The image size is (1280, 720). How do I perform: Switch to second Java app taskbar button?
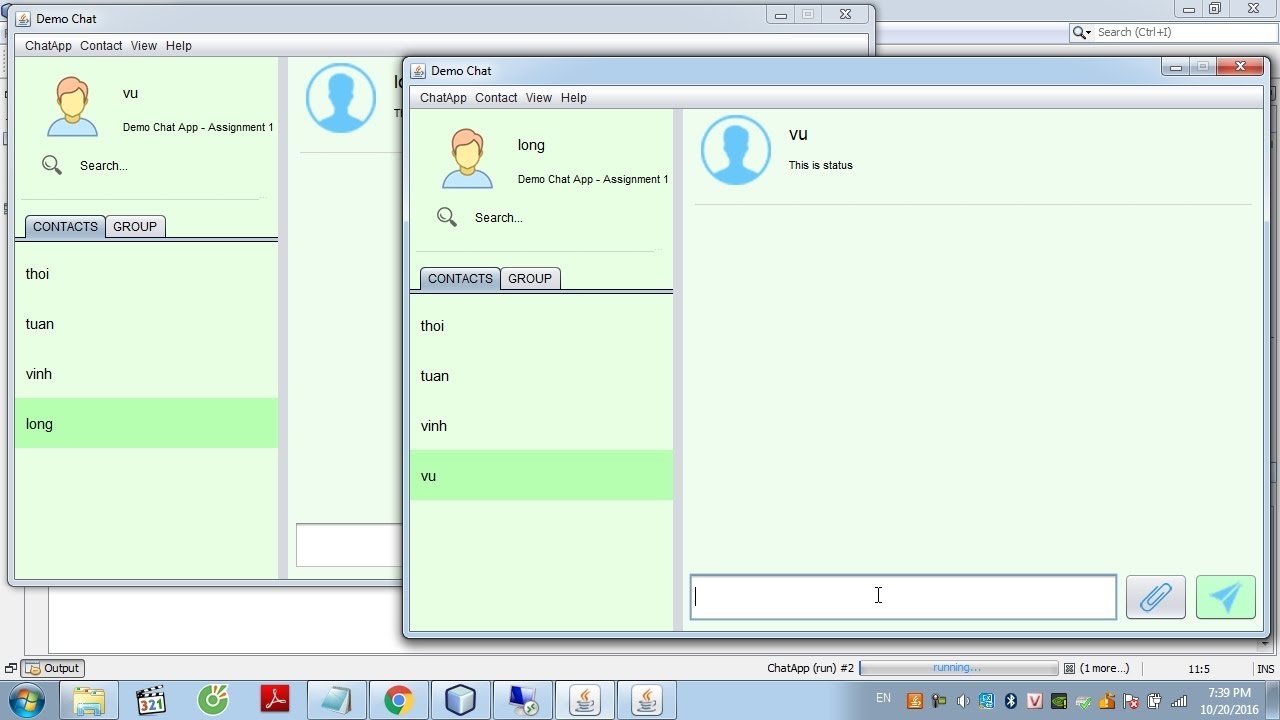647,699
